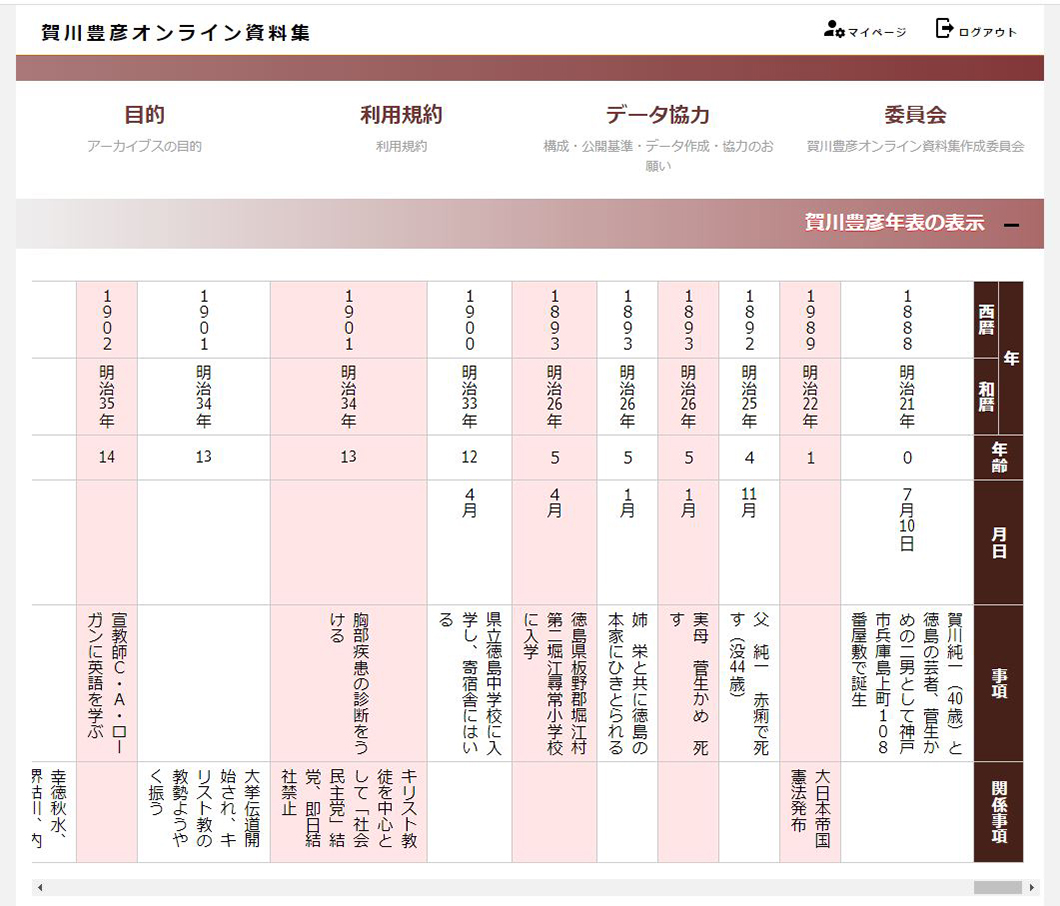Click the horizontal scrollbar thumb
The width and height of the screenshot is (1060, 906).
pyautogui.click(x=997, y=887)
